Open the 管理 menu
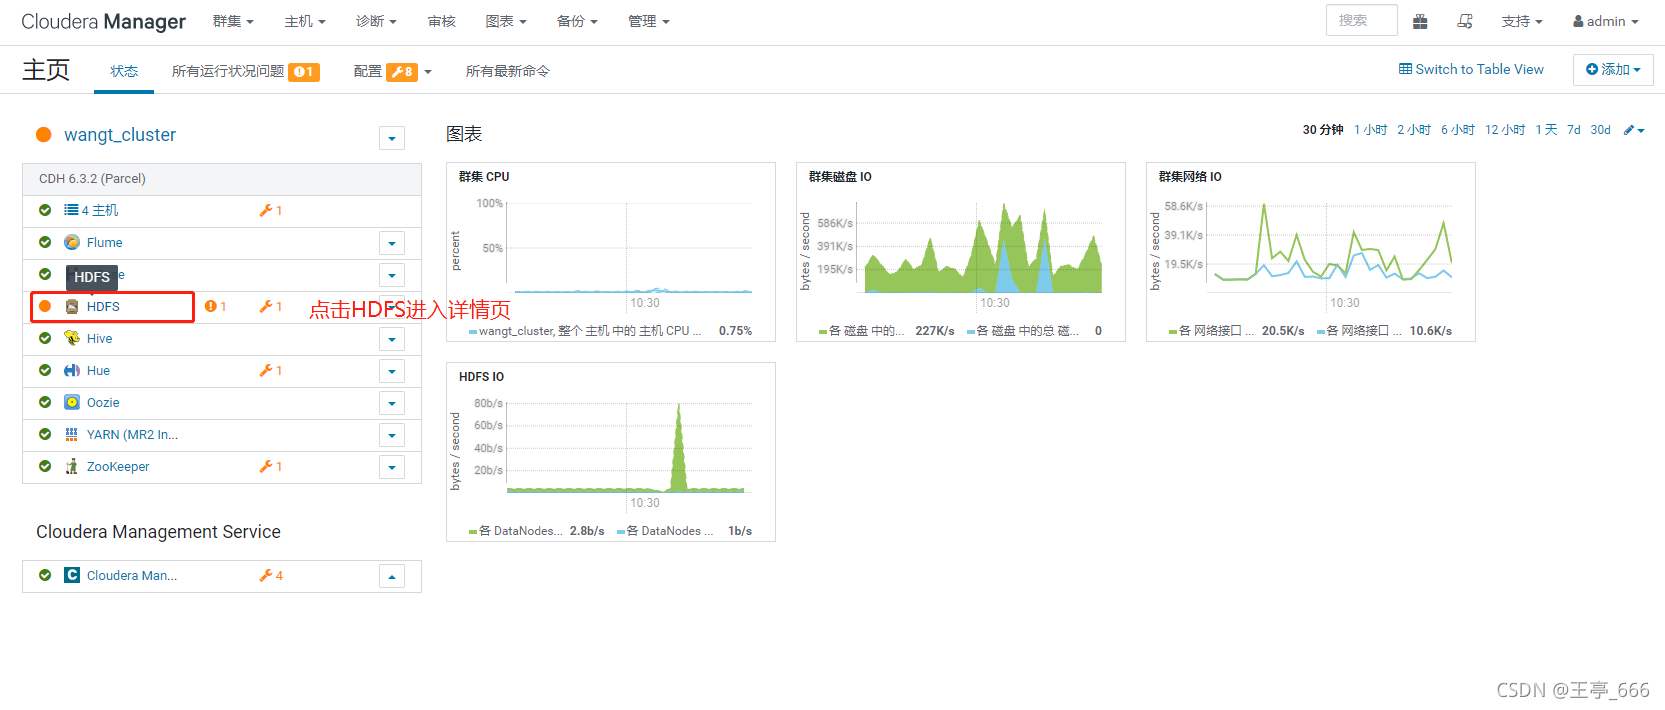 [x=649, y=21]
